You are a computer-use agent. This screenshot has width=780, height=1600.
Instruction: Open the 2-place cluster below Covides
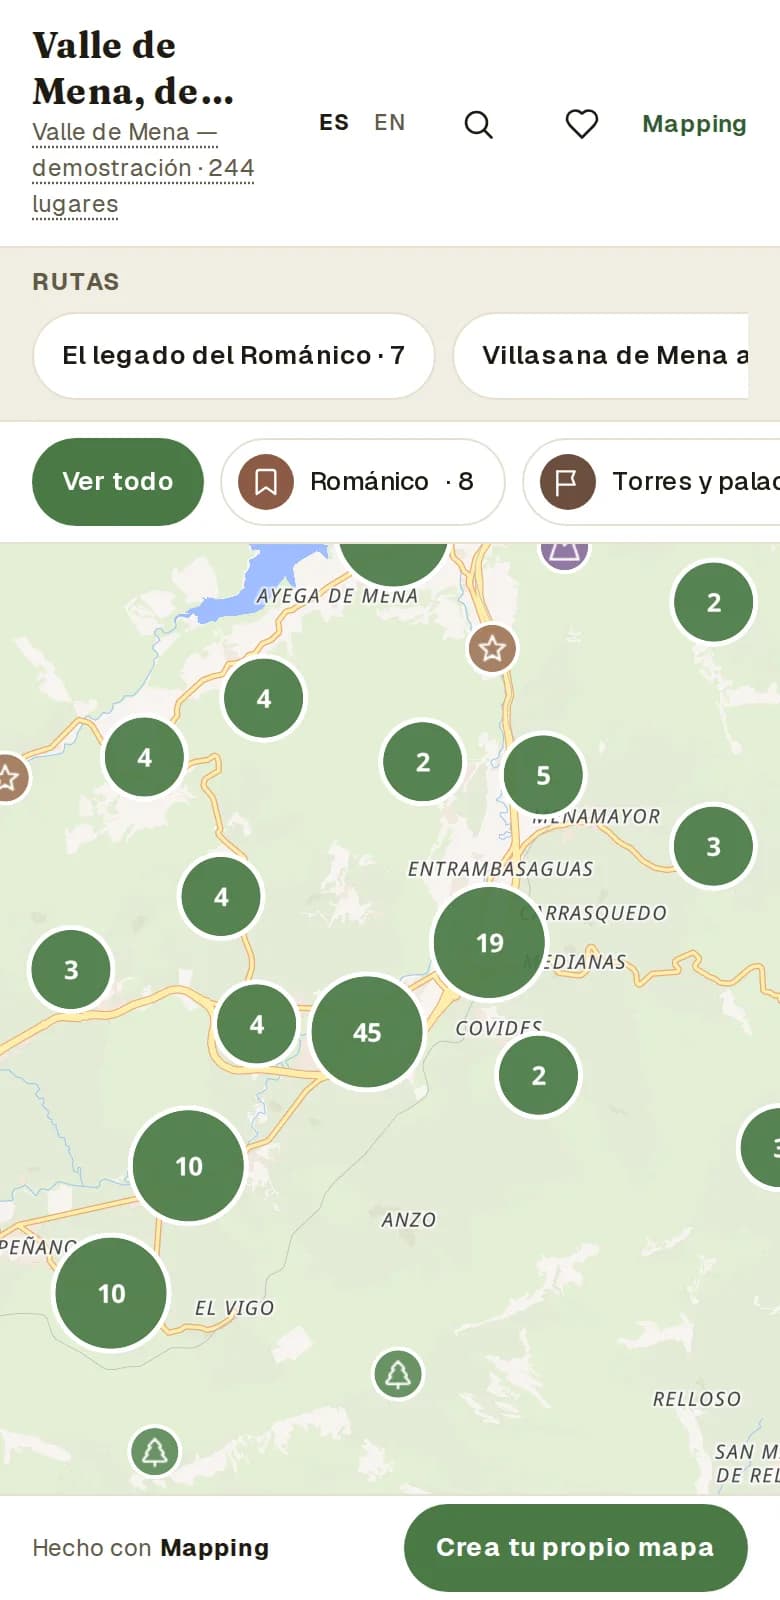tap(539, 1075)
